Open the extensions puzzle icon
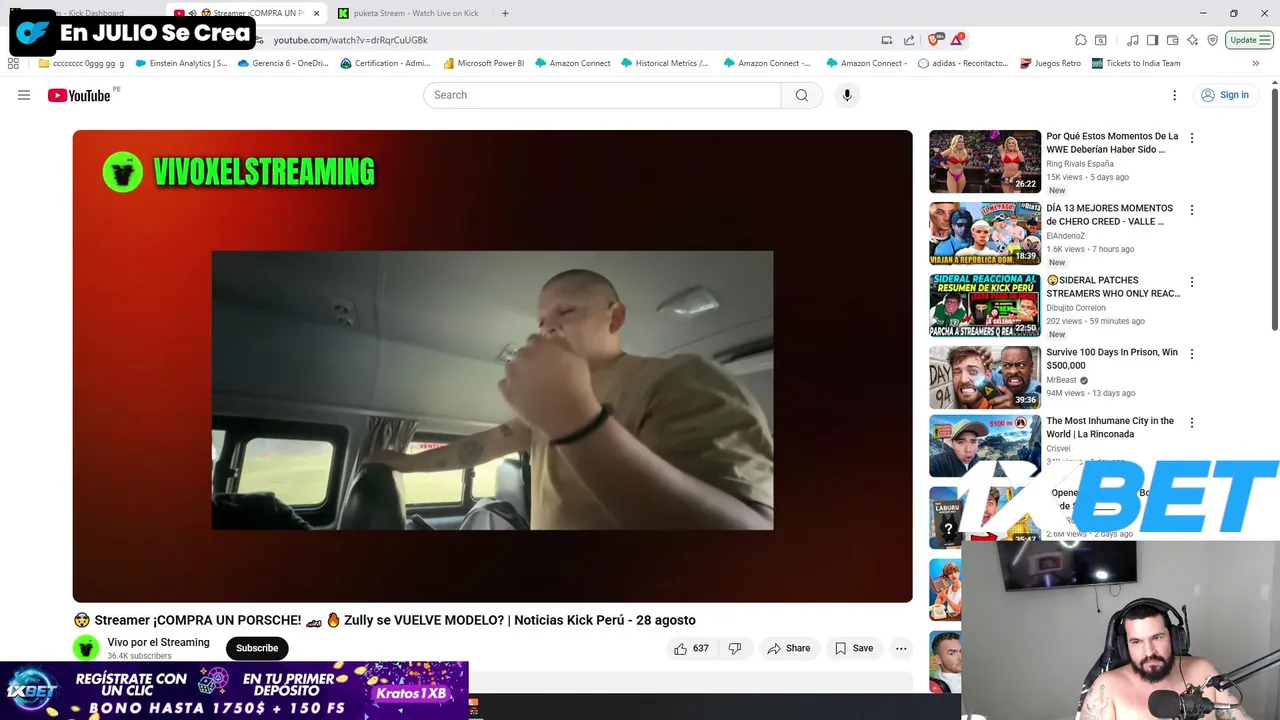Screen dimensions: 1280x720 coord(1081,40)
